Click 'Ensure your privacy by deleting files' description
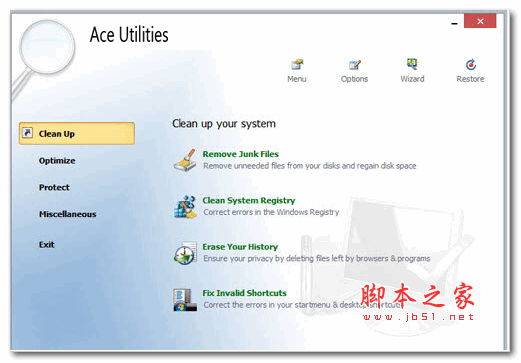 [x=317, y=258]
